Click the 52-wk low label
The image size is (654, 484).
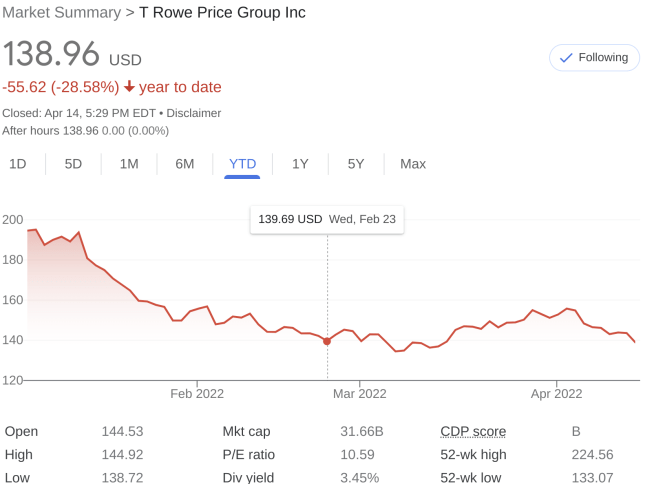(471, 477)
